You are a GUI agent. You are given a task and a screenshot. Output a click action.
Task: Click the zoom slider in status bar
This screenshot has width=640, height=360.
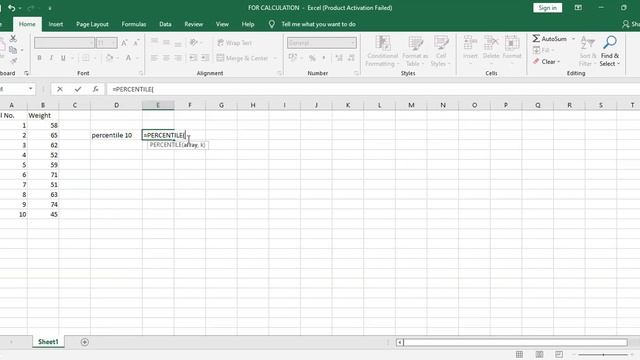point(603,355)
